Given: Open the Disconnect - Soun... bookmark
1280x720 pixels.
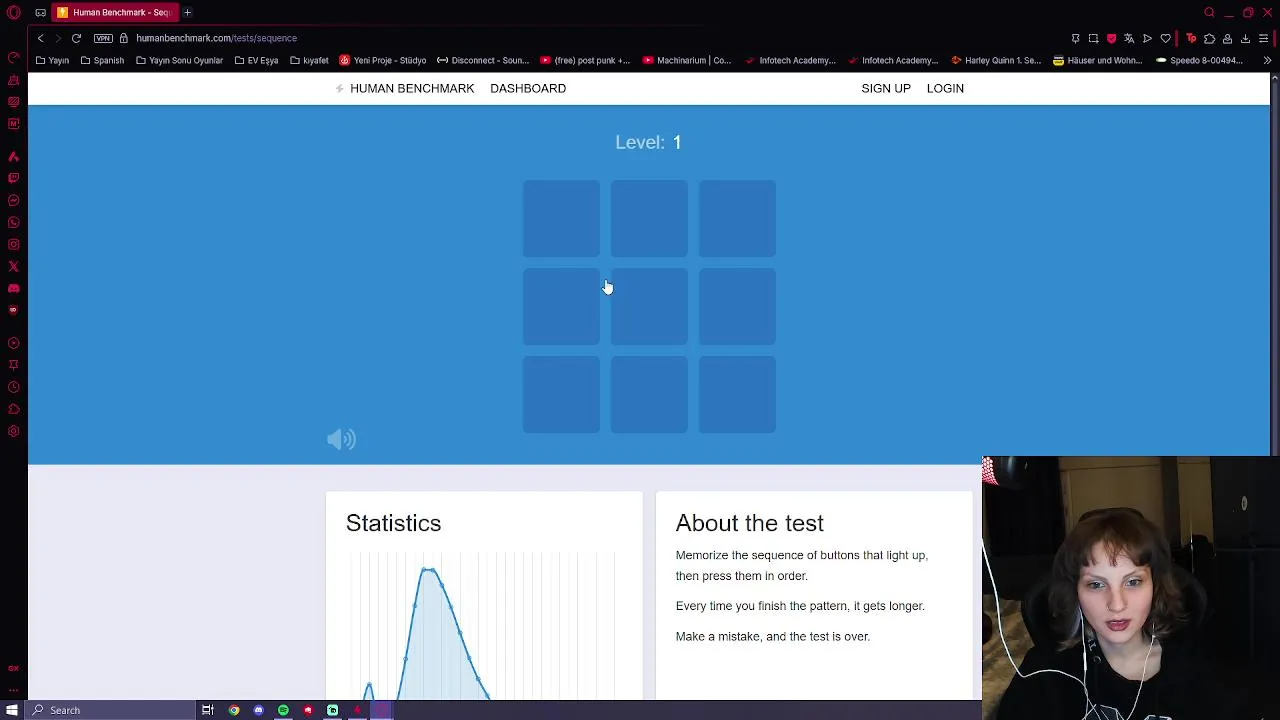Looking at the screenshot, I should [x=483, y=61].
